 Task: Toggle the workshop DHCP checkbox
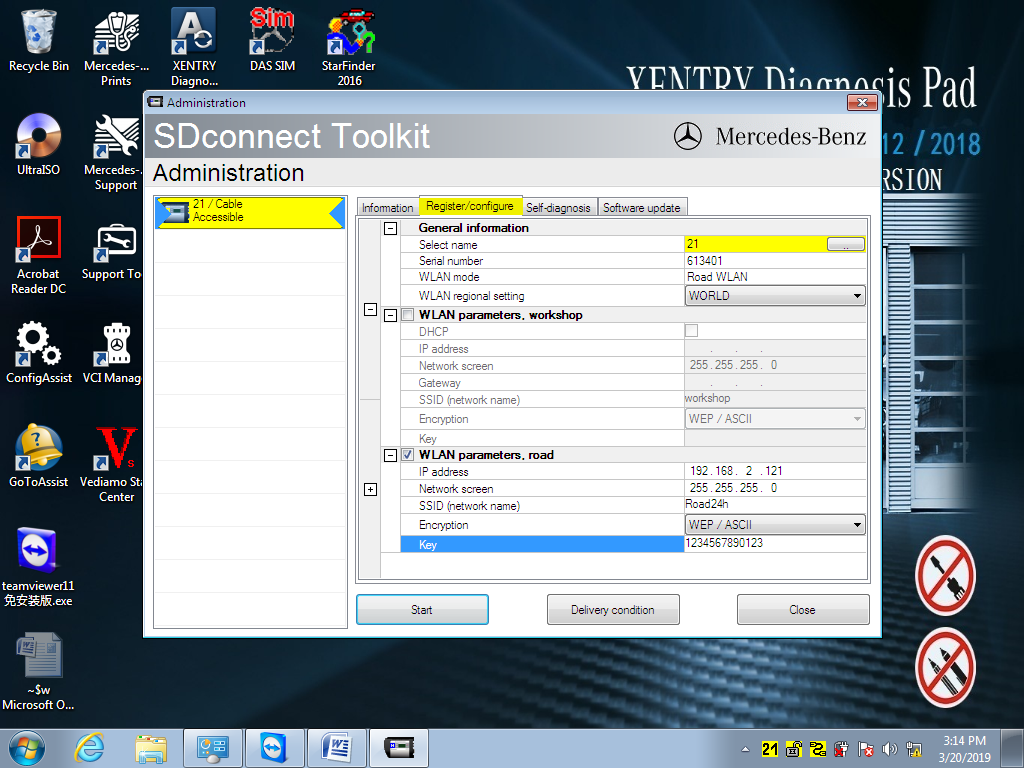[x=692, y=331]
